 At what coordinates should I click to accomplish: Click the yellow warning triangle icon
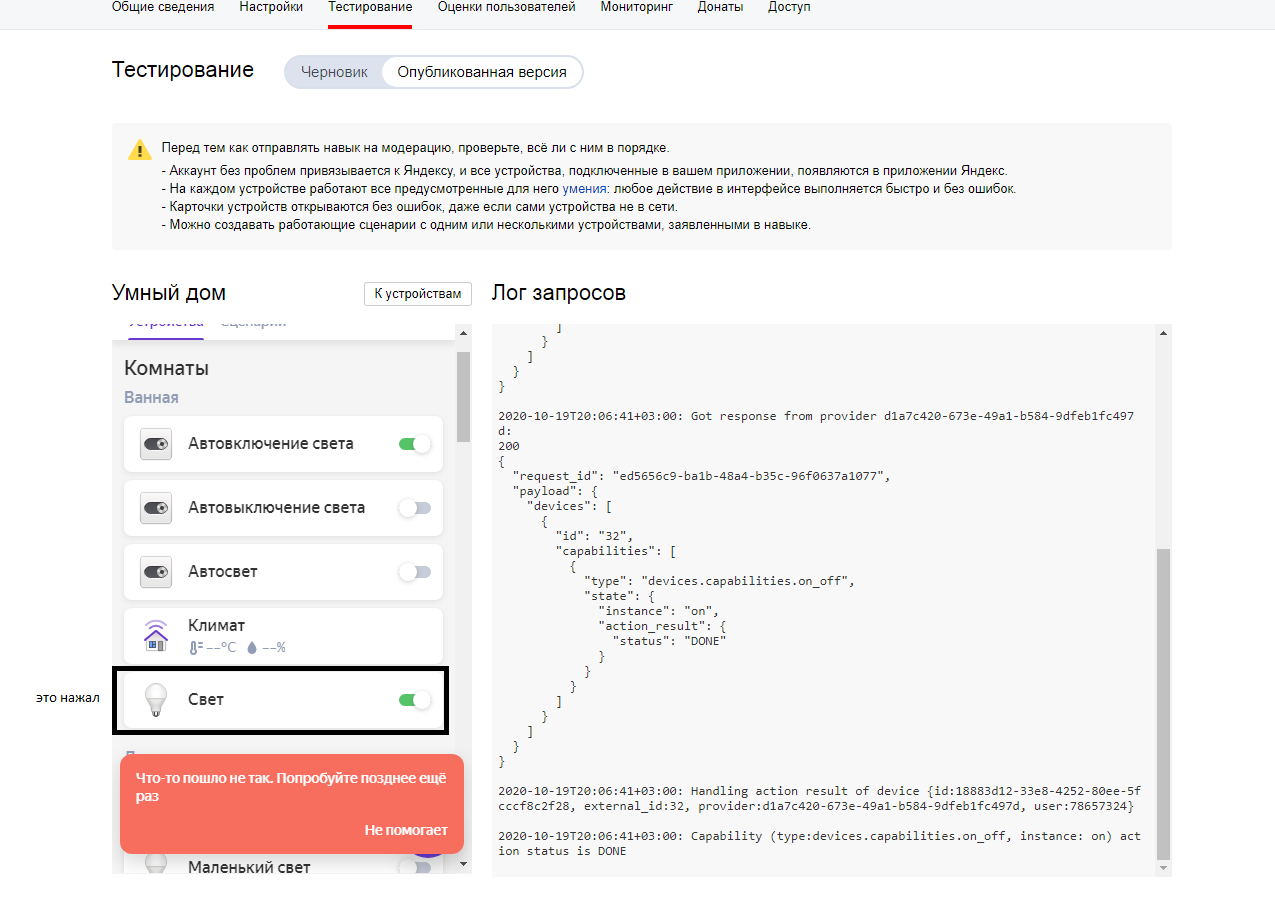click(x=140, y=150)
